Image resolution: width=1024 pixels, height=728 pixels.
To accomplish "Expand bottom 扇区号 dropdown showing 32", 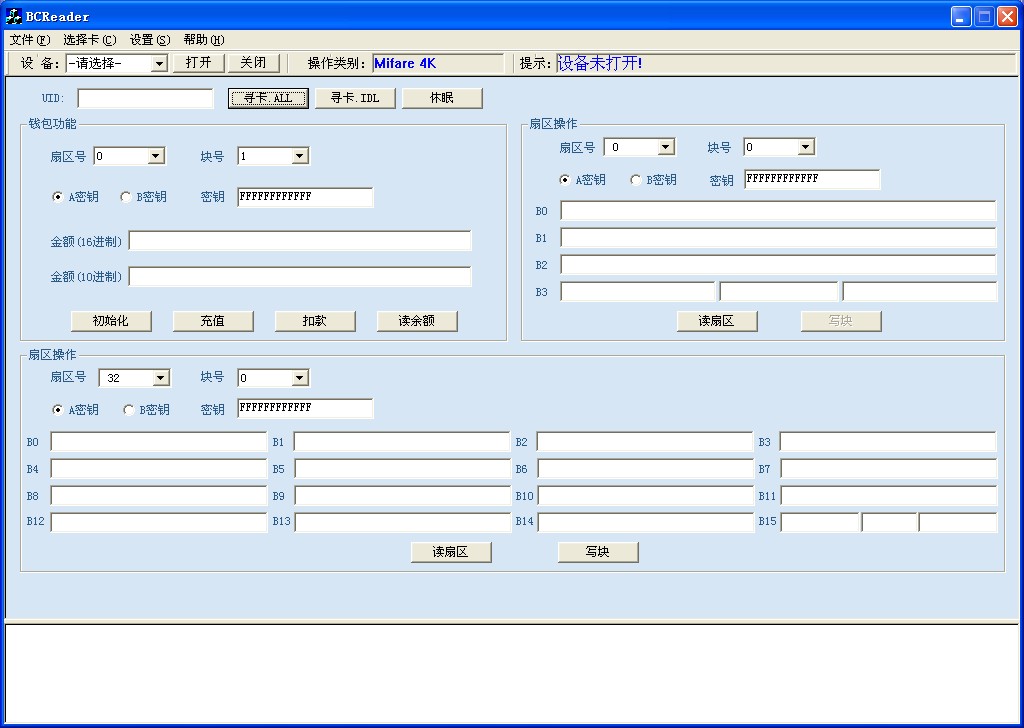I will coord(161,378).
